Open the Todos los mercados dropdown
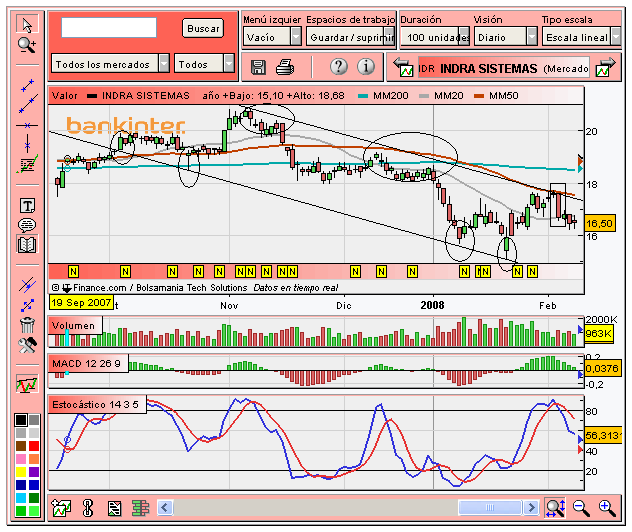The height and width of the screenshot is (532, 632). (110, 64)
